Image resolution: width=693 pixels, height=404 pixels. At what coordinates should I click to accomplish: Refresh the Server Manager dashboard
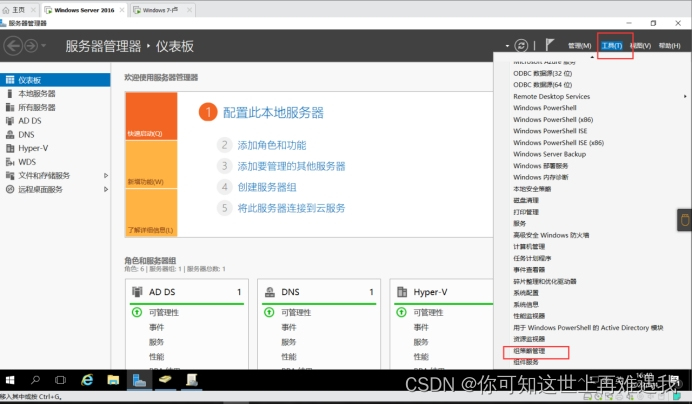[x=522, y=46]
